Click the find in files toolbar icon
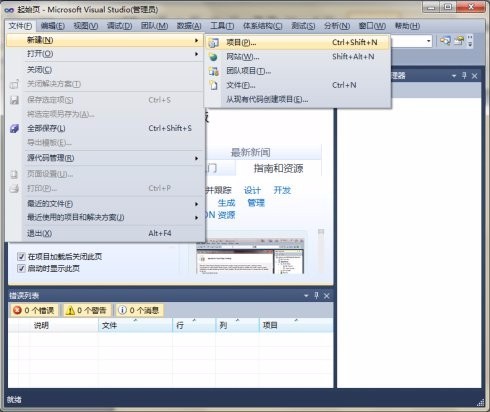Screen dimensions: 490x412 coord(445,41)
